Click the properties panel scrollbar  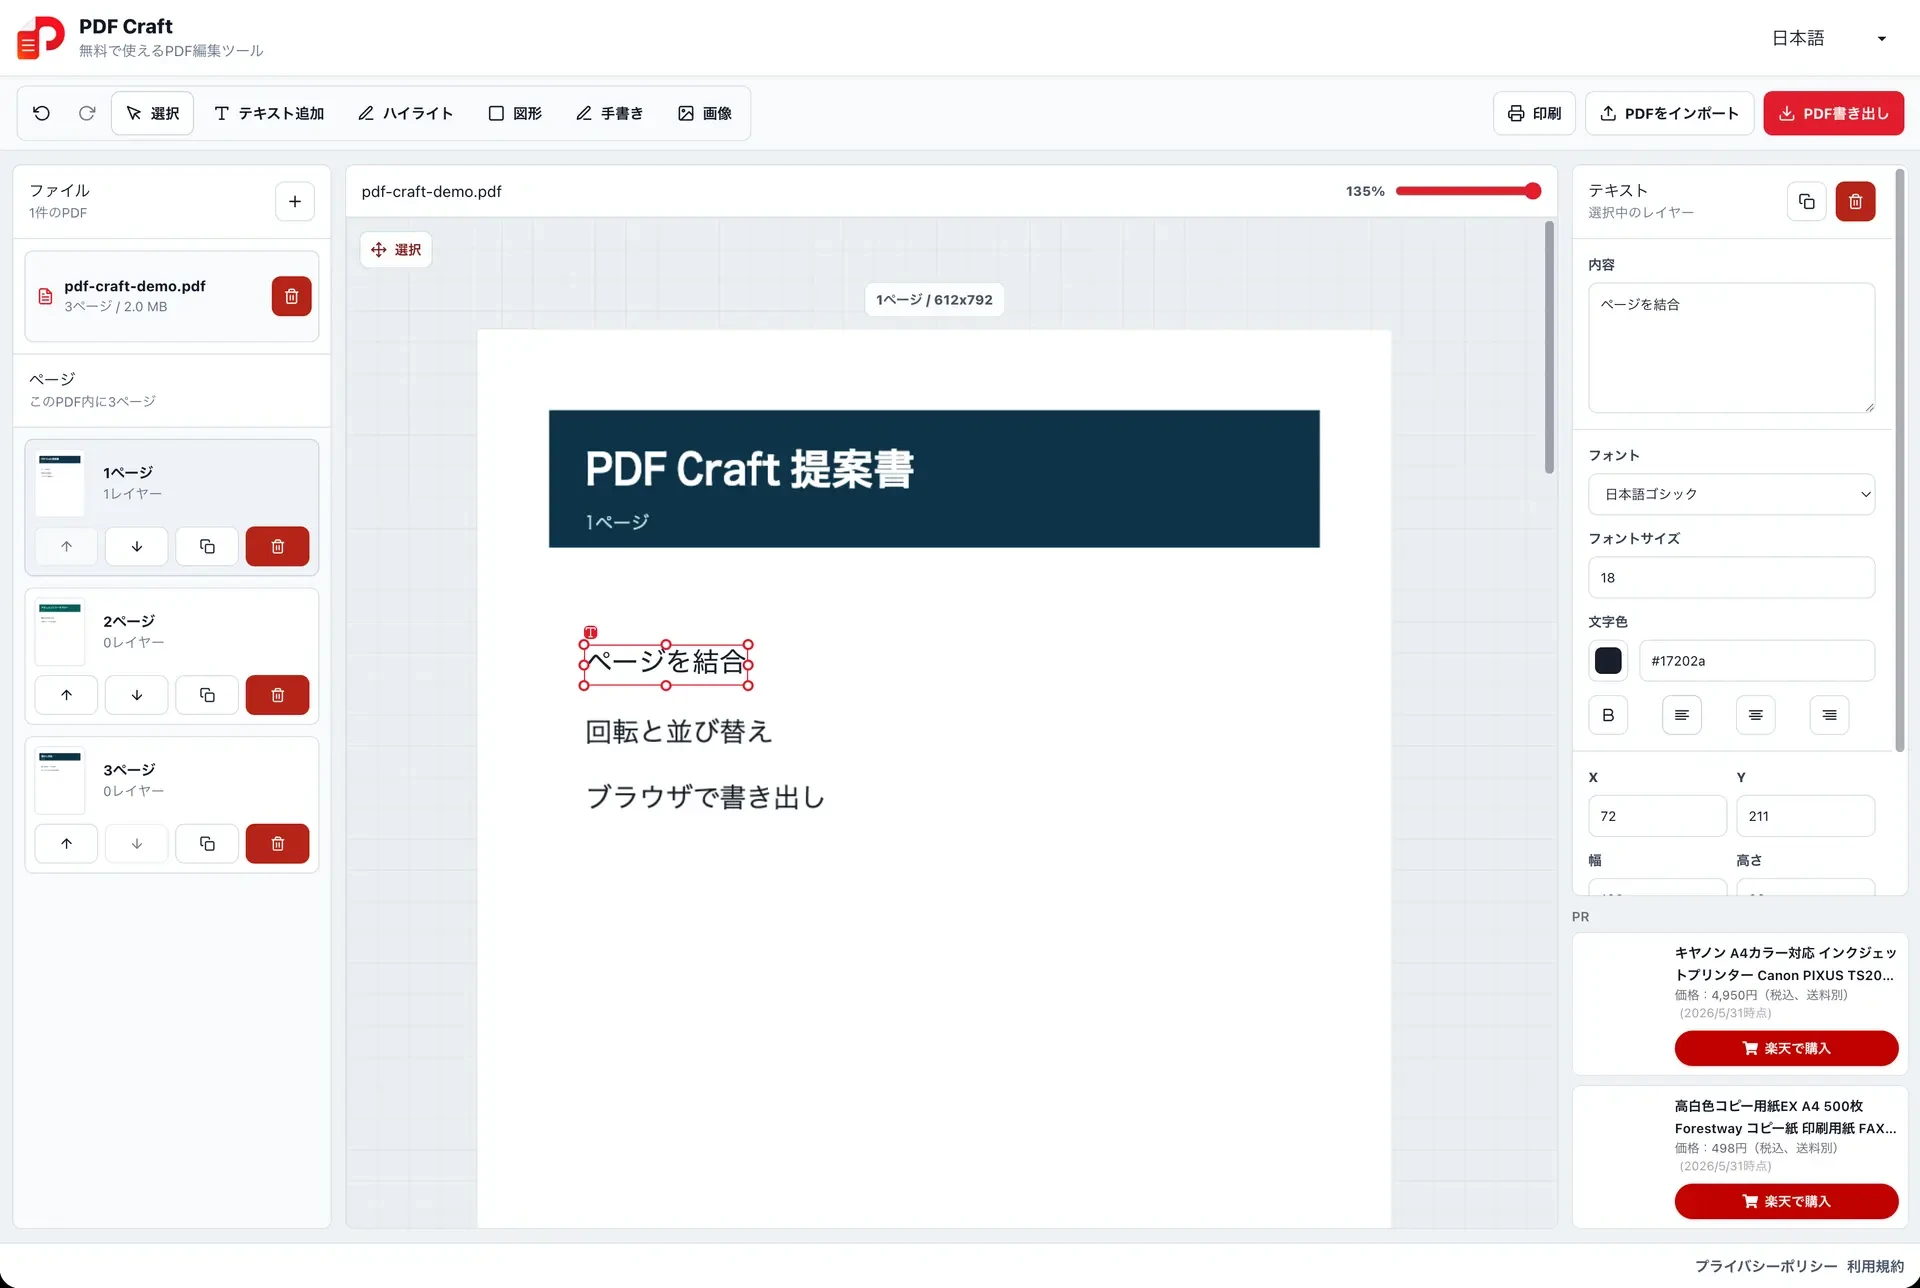(x=1900, y=460)
